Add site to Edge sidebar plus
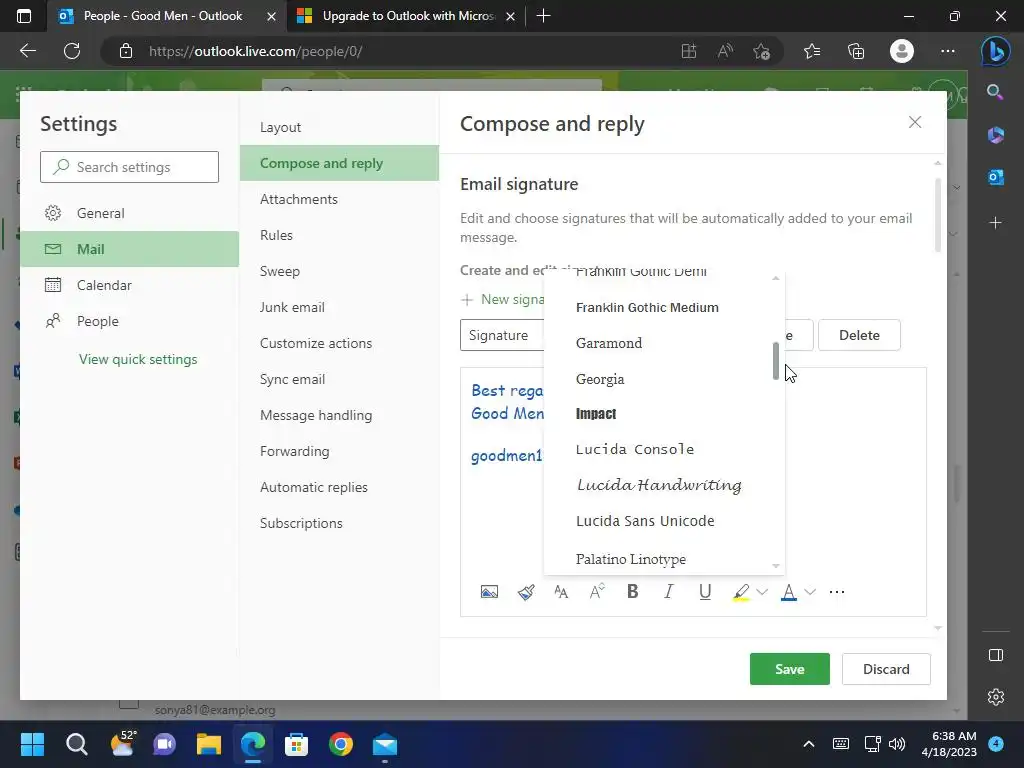 [995, 223]
